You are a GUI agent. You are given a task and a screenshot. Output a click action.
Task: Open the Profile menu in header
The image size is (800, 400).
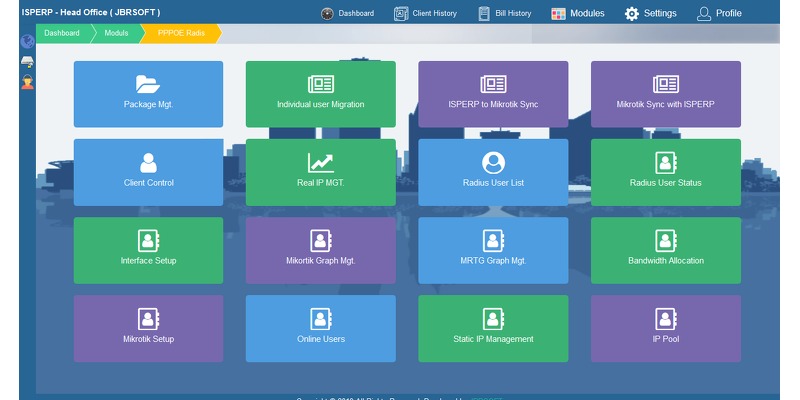click(x=719, y=13)
